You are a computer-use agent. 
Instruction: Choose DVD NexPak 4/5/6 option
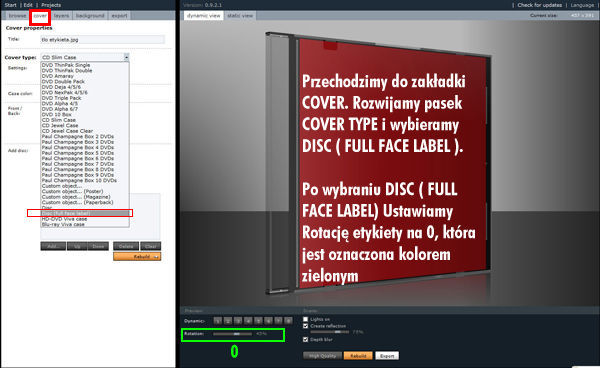point(65,93)
